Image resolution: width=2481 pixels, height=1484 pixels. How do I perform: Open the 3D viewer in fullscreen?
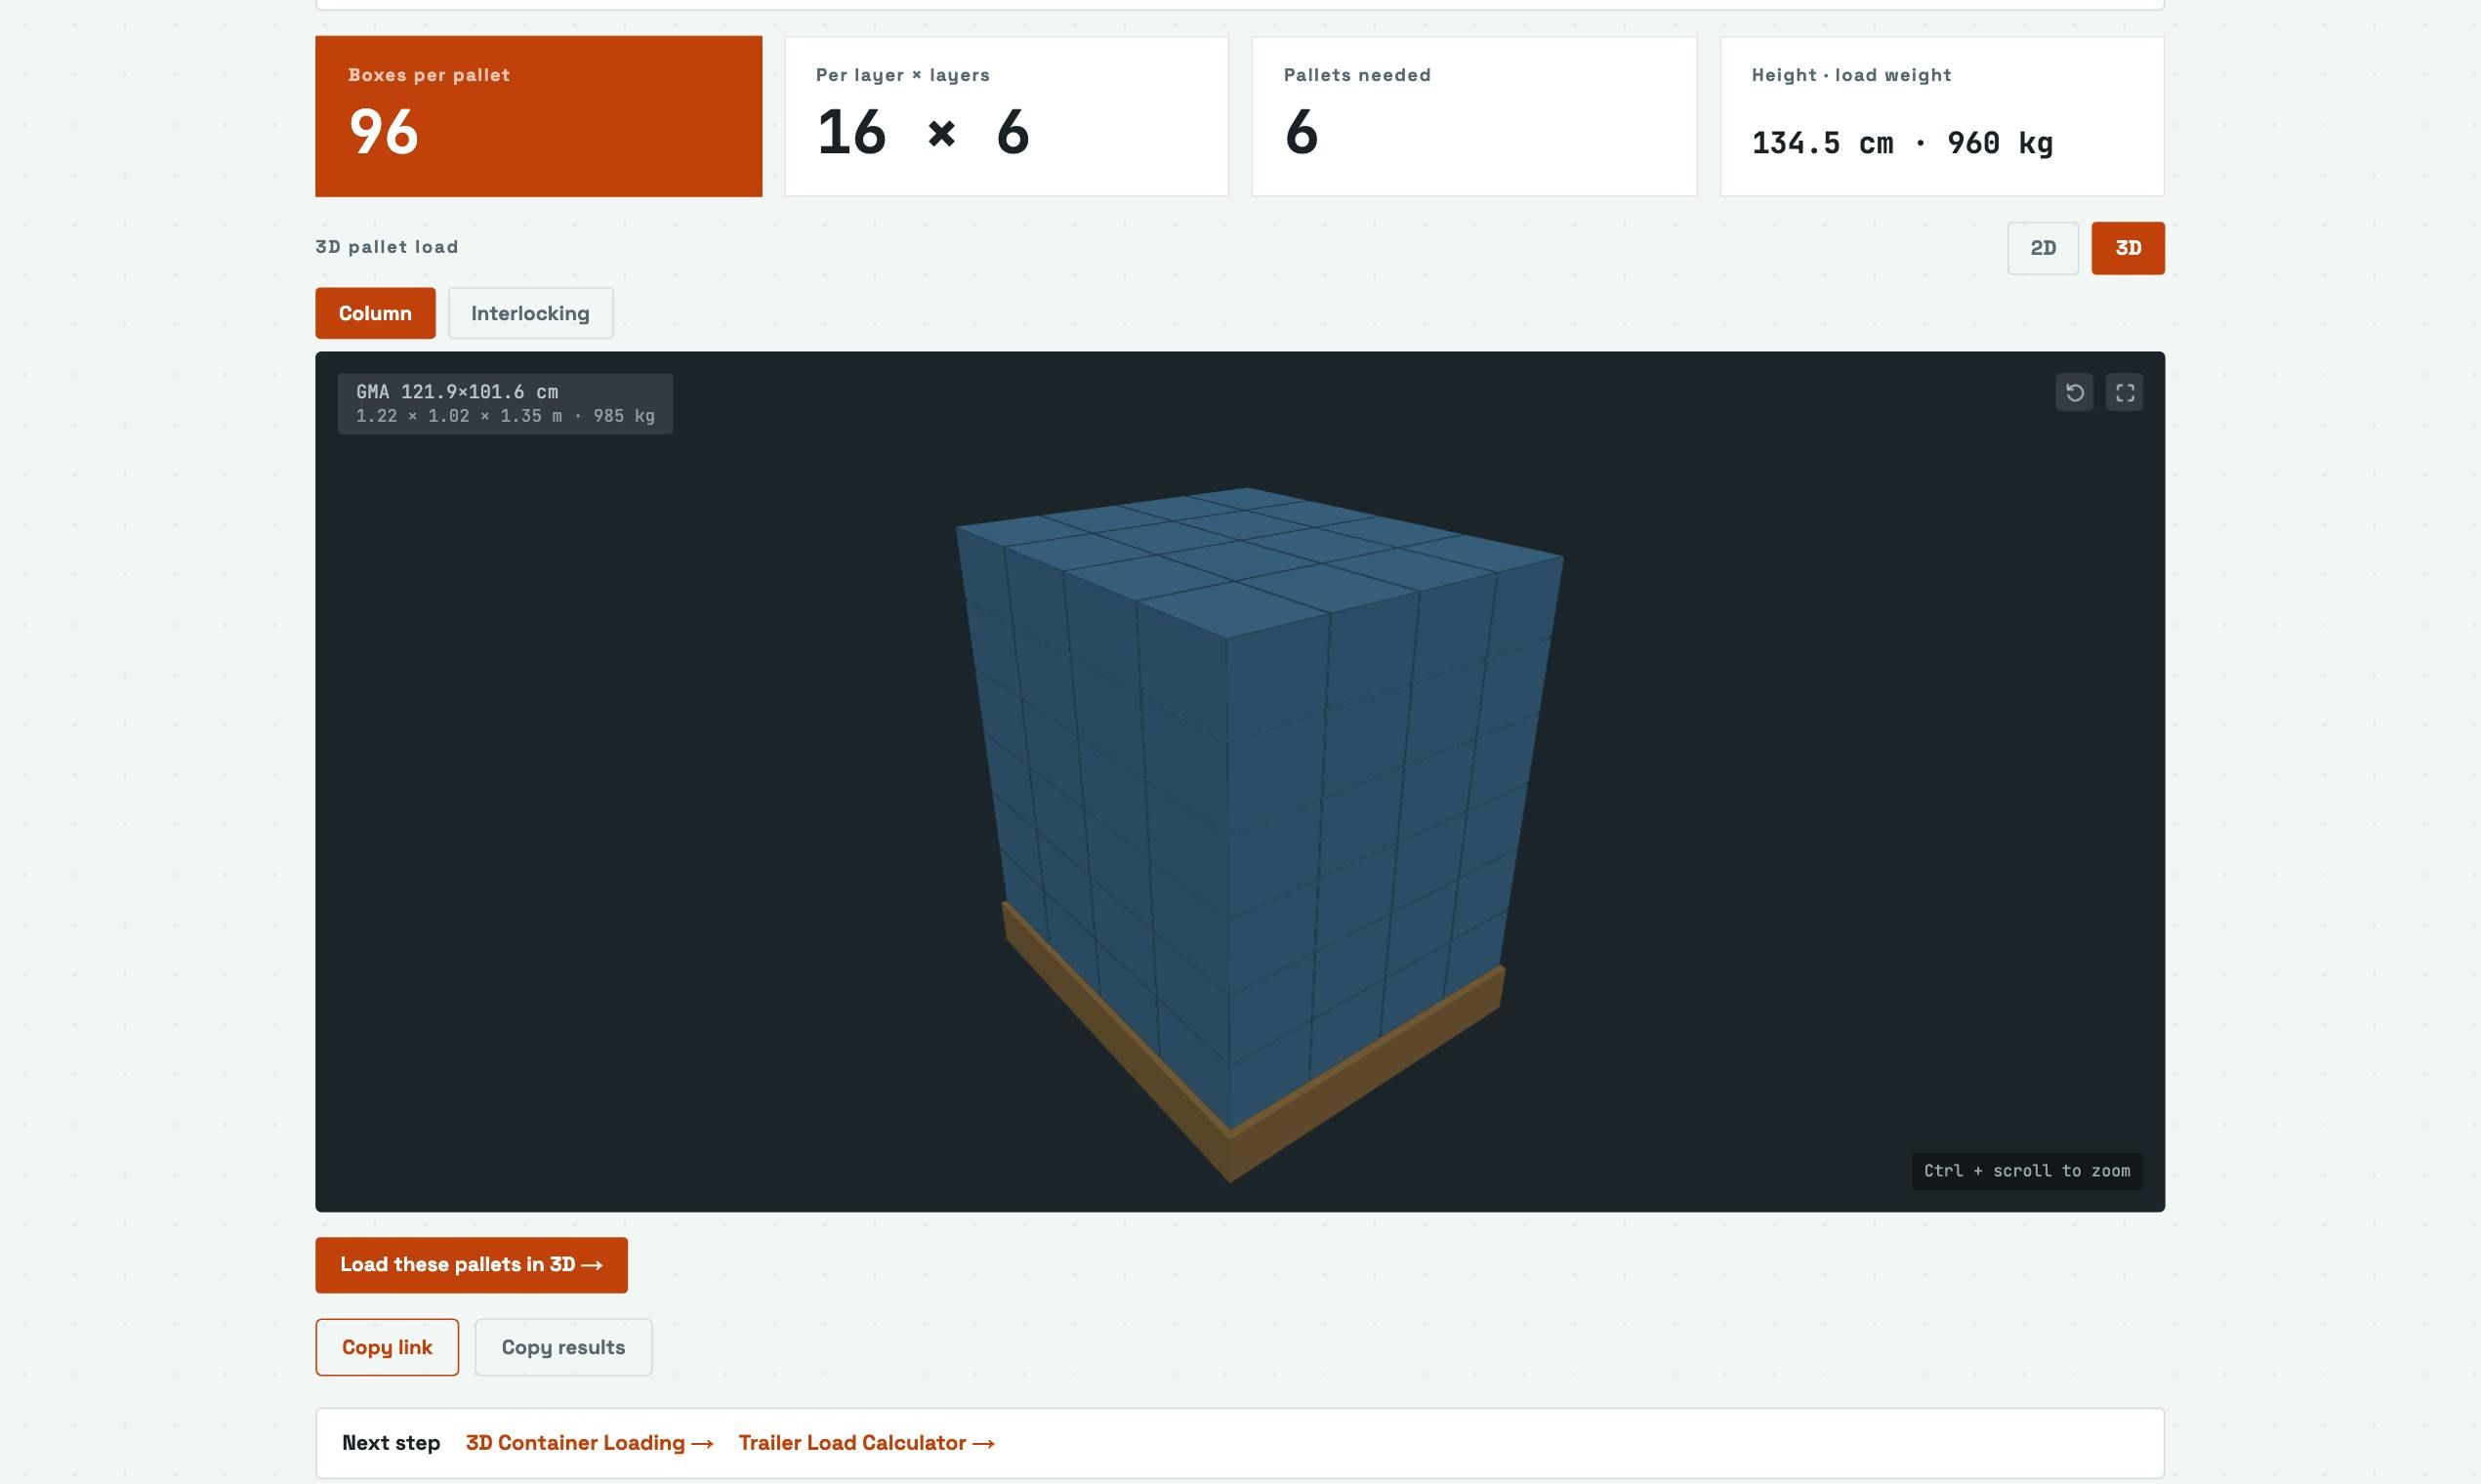click(x=2124, y=392)
